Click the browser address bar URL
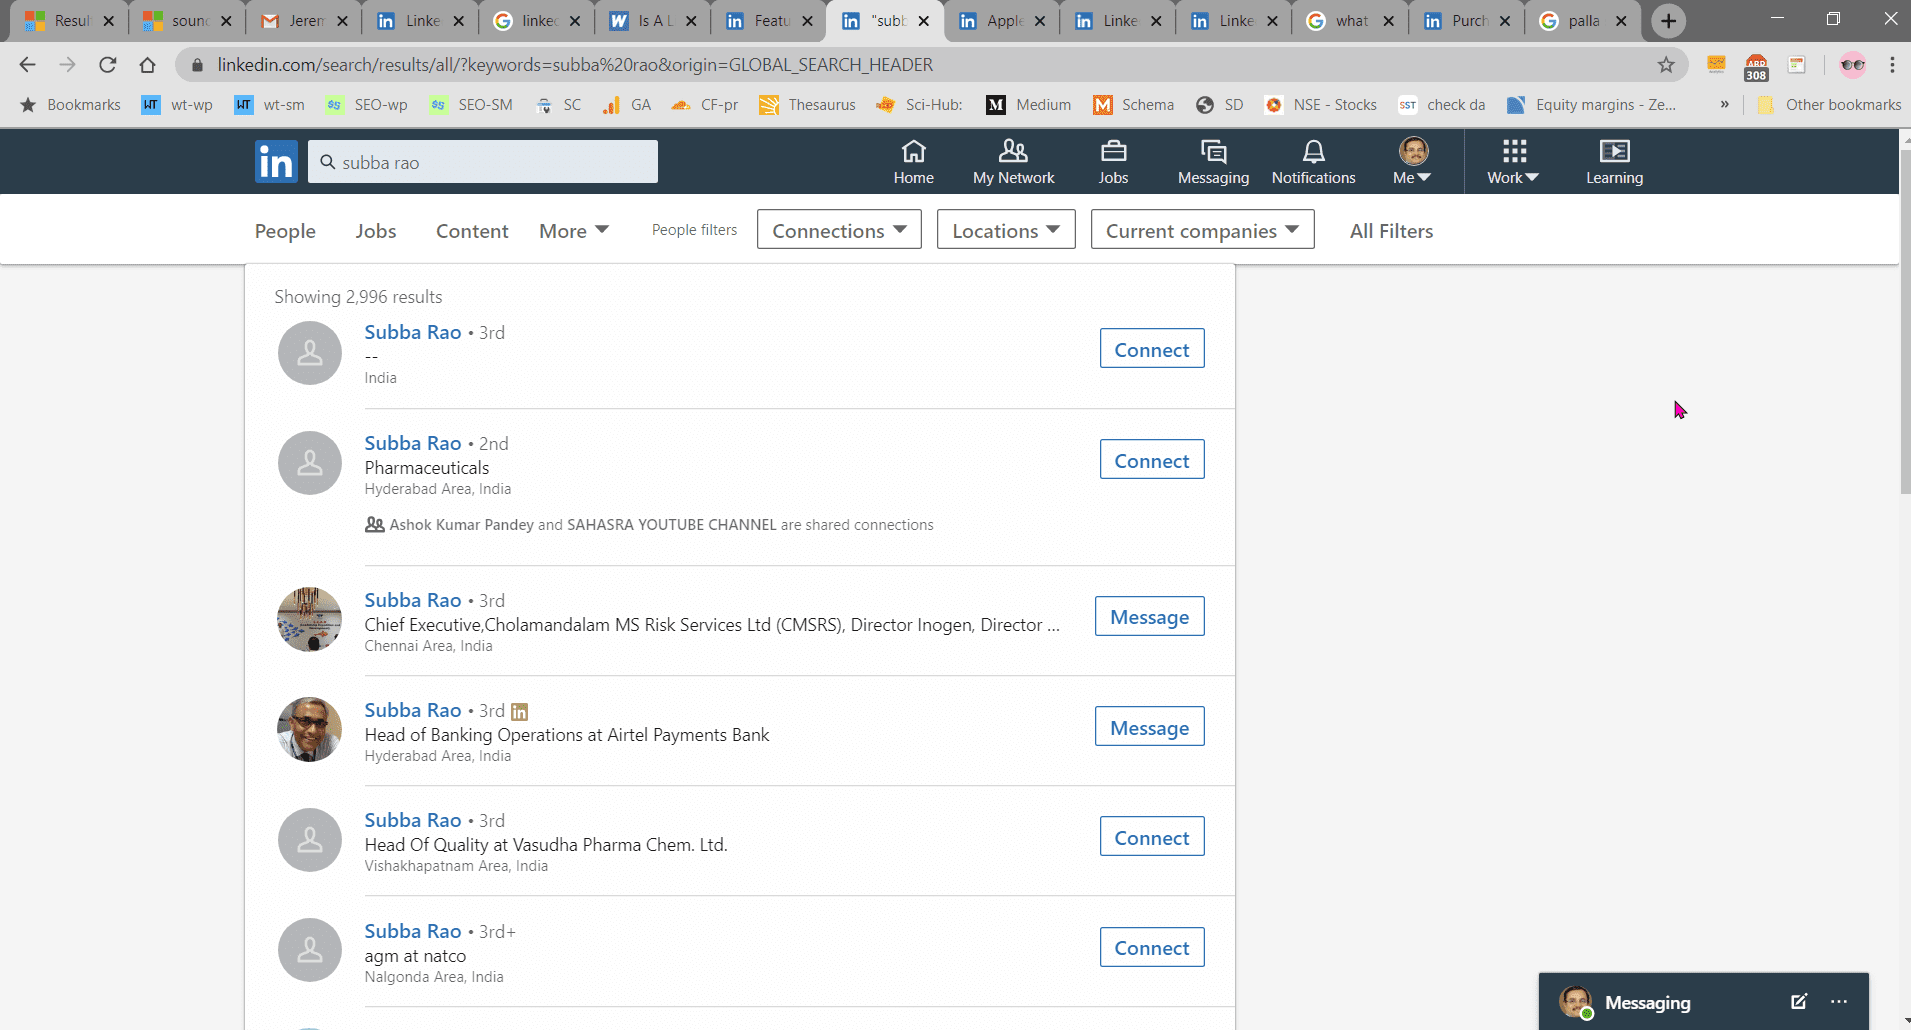The height and width of the screenshot is (1030, 1911). [x=575, y=65]
